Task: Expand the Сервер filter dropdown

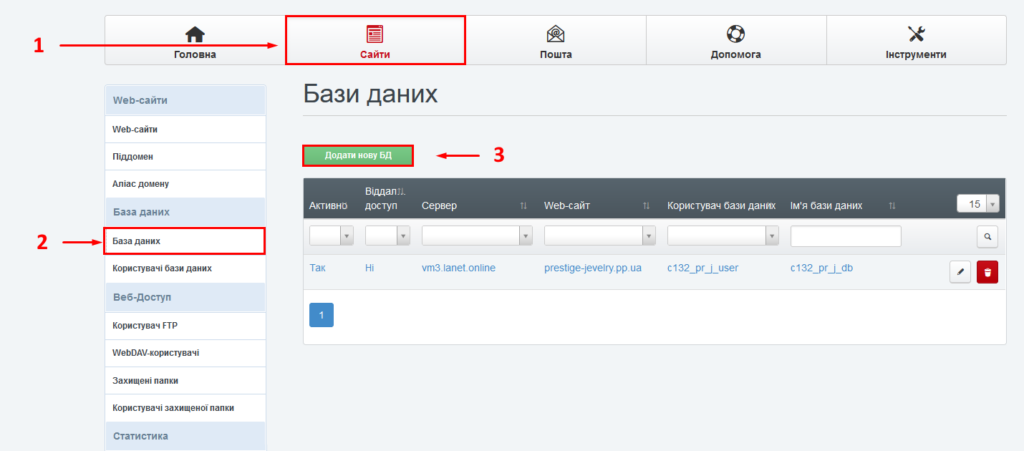Action: coord(476,236)
